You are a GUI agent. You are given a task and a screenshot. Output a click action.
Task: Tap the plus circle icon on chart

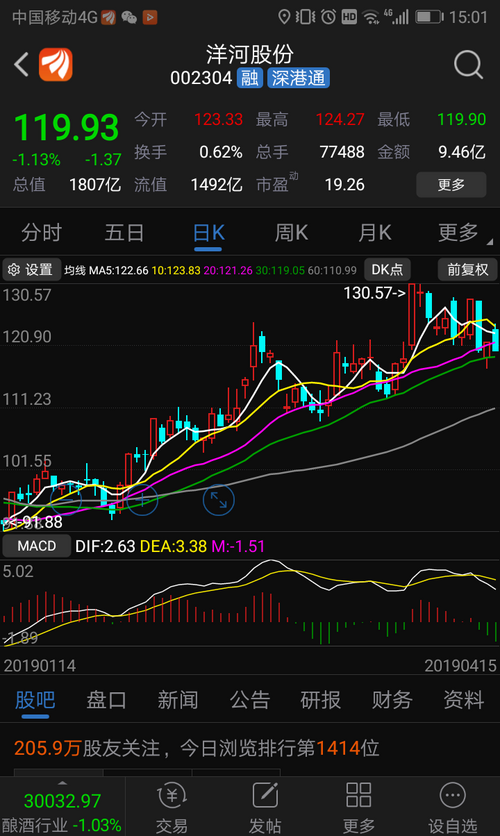pyautogui.click(x=142, y=500)
